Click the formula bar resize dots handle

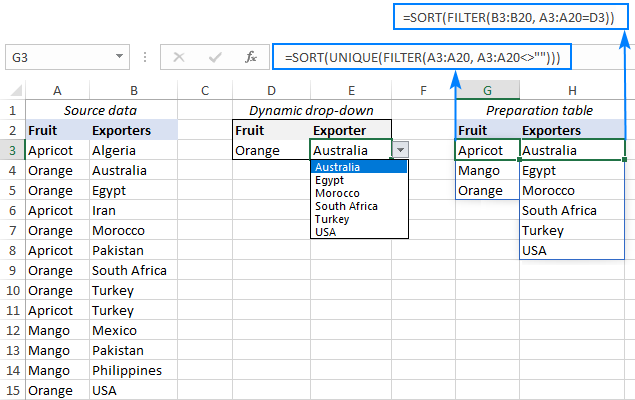pyautogui.click(x=142, y=58)
